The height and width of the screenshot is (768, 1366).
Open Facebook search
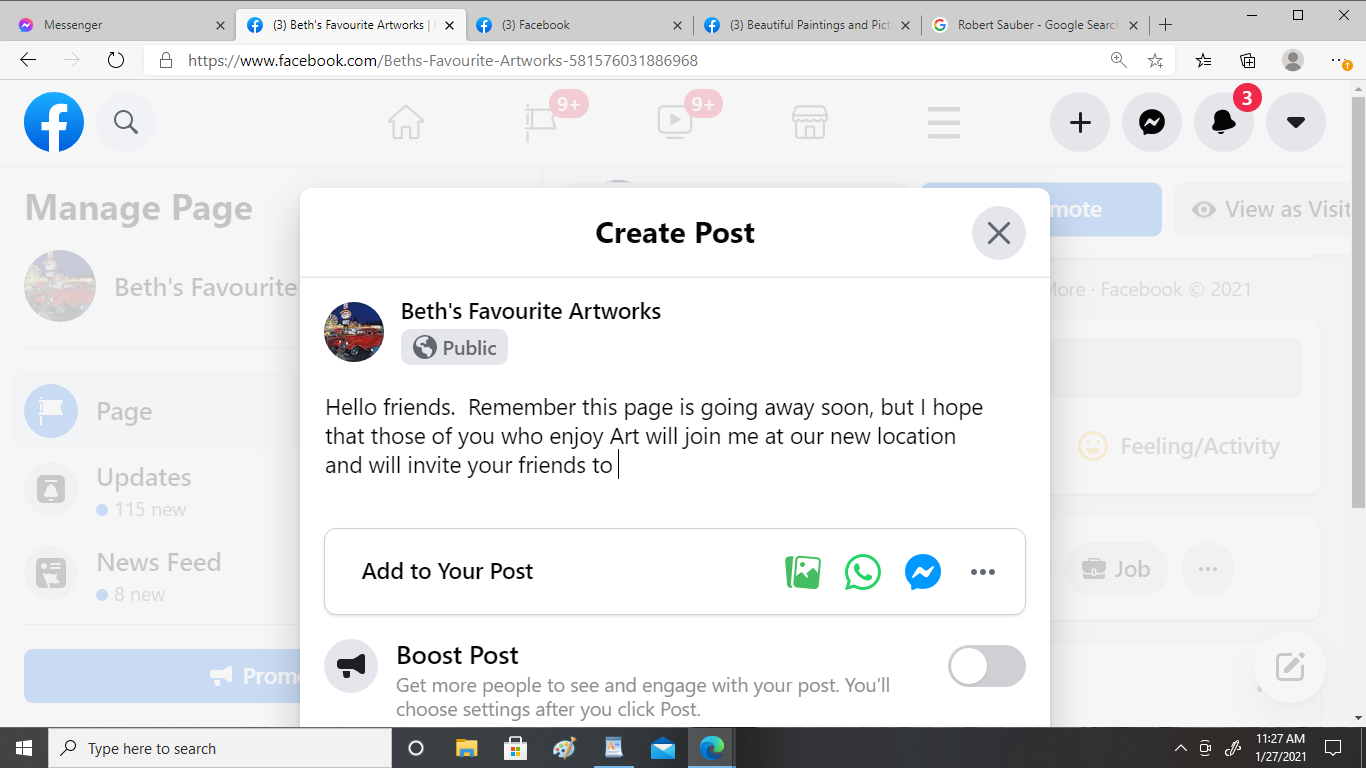pos(126,122)
